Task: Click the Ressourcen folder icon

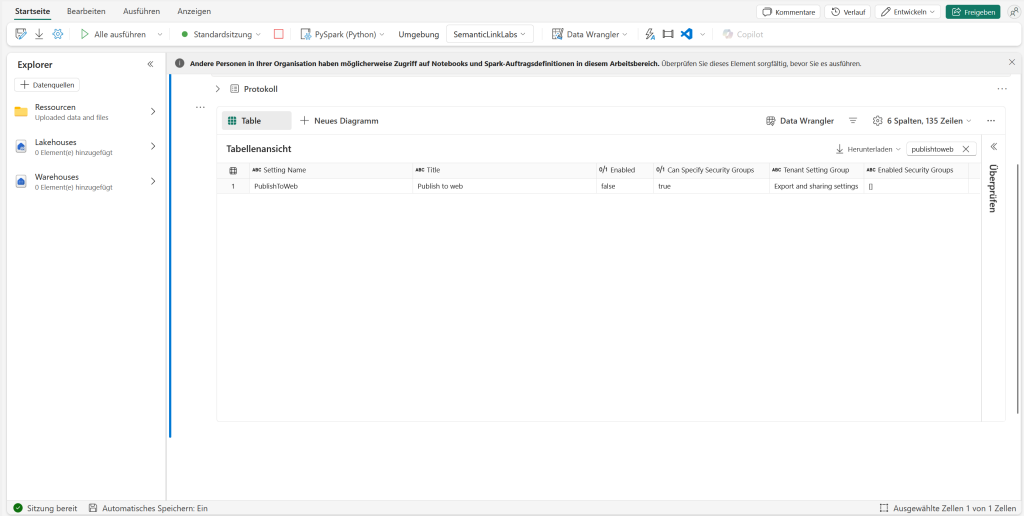Action: [21, 111]
